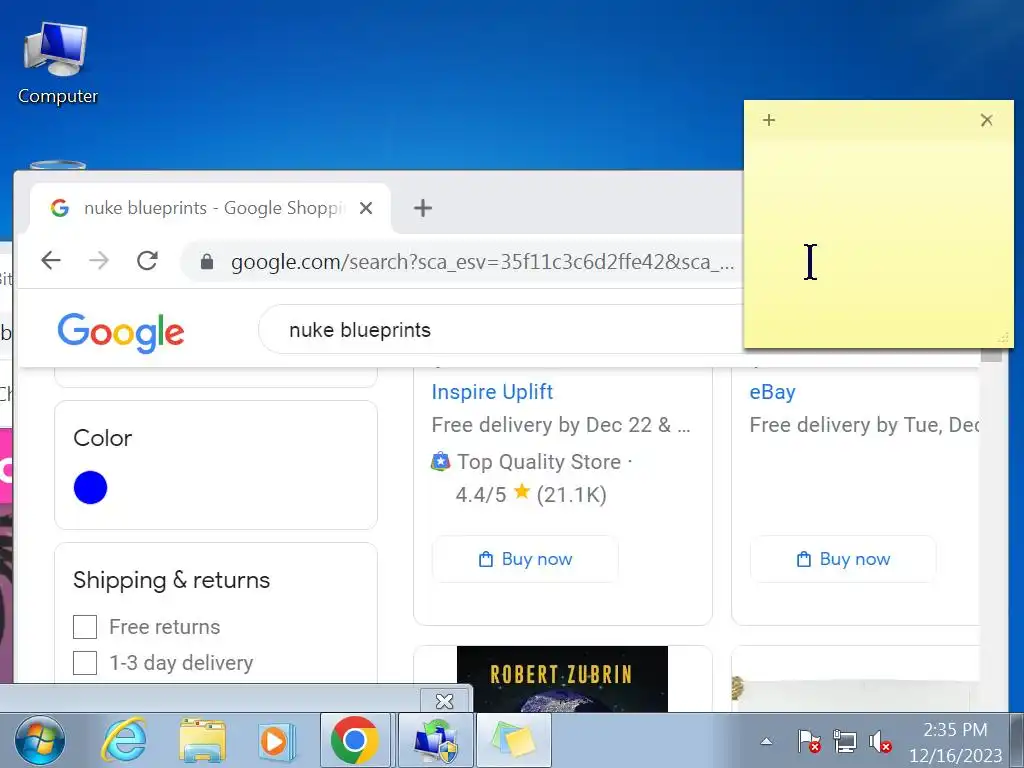Go to Google home via the logo
The image size is (1024, 768).
tap(121, 332)
